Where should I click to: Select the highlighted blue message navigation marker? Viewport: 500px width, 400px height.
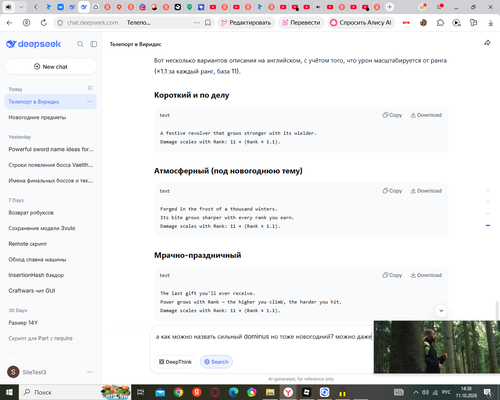click(x=488, y=226)
